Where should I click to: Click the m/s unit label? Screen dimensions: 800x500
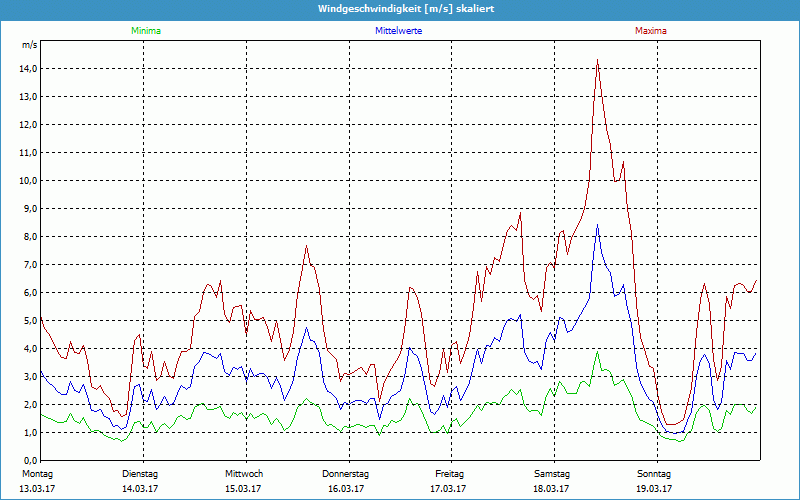tap(30, 45)
